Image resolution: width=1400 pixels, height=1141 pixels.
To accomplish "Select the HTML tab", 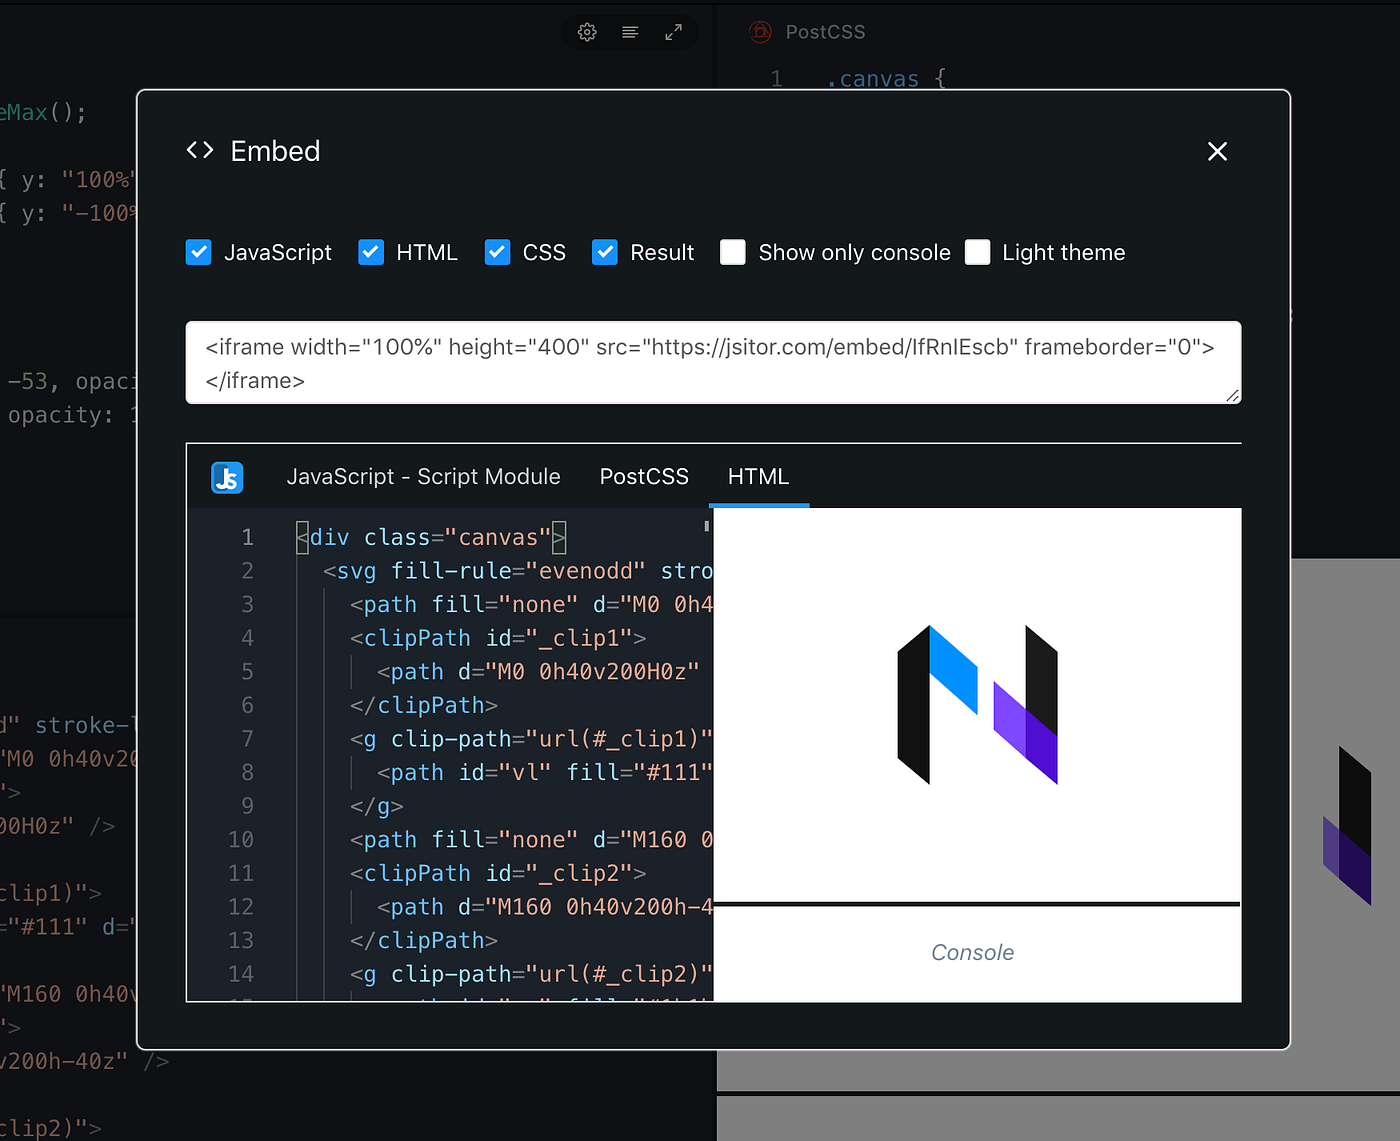I will pyautogui.click(x=758, y=477).
